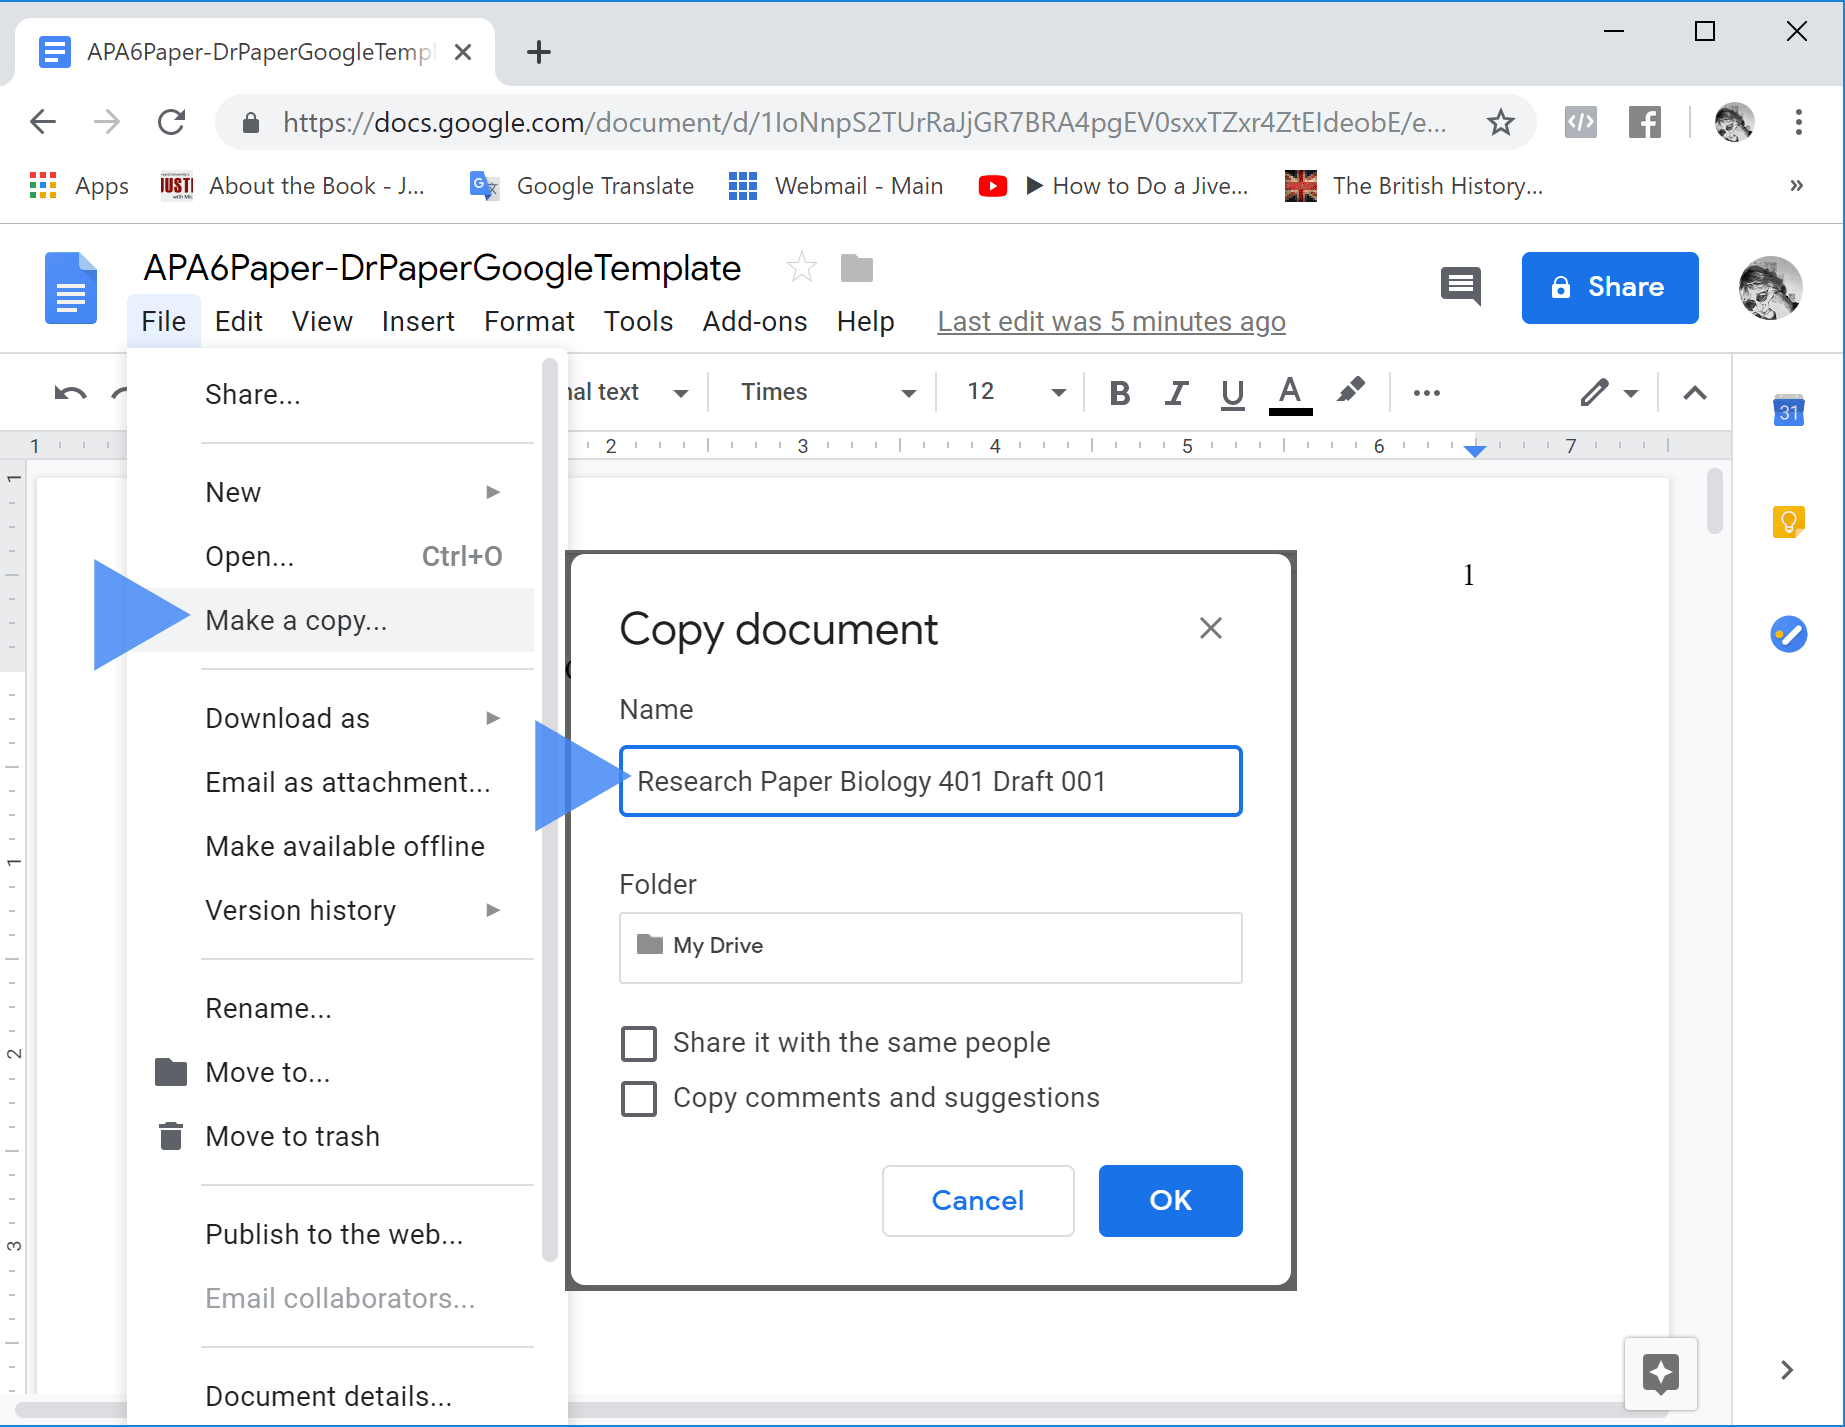
Task: Click the document Name input field
Action: [930, 781]
